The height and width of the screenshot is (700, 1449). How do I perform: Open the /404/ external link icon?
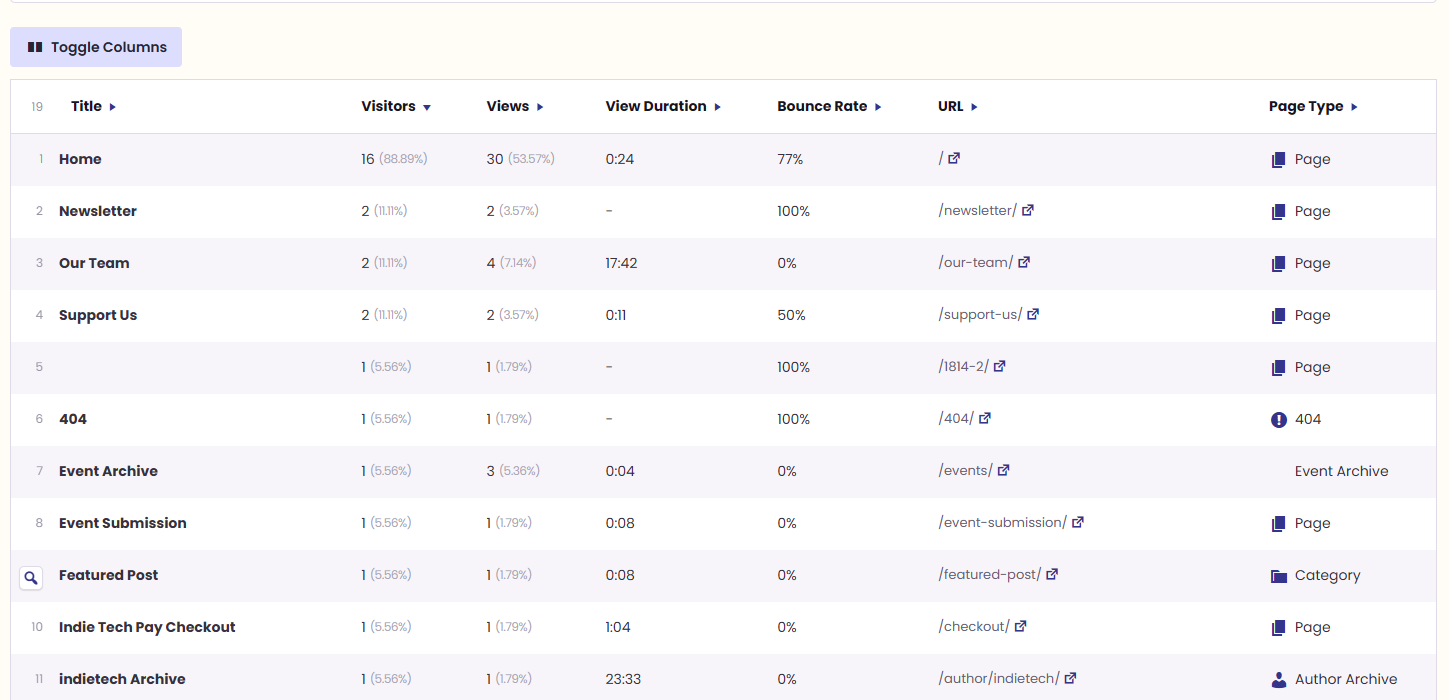point(985,418)
